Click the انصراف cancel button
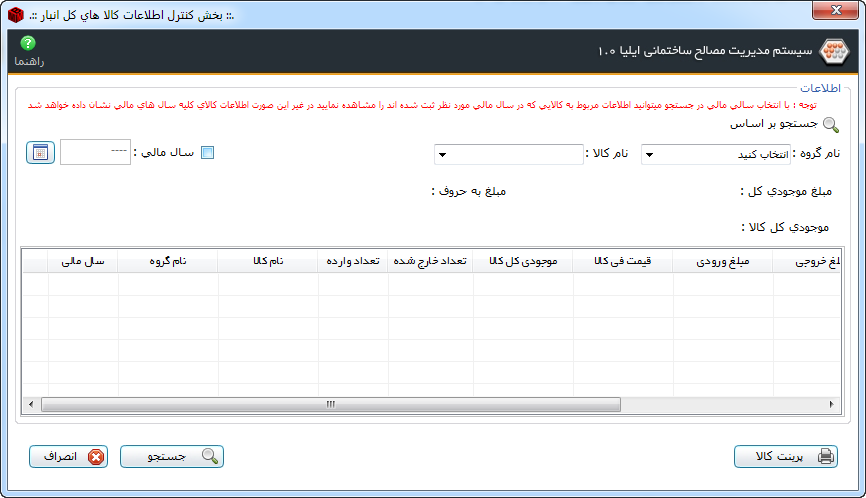 click(69, 456)
